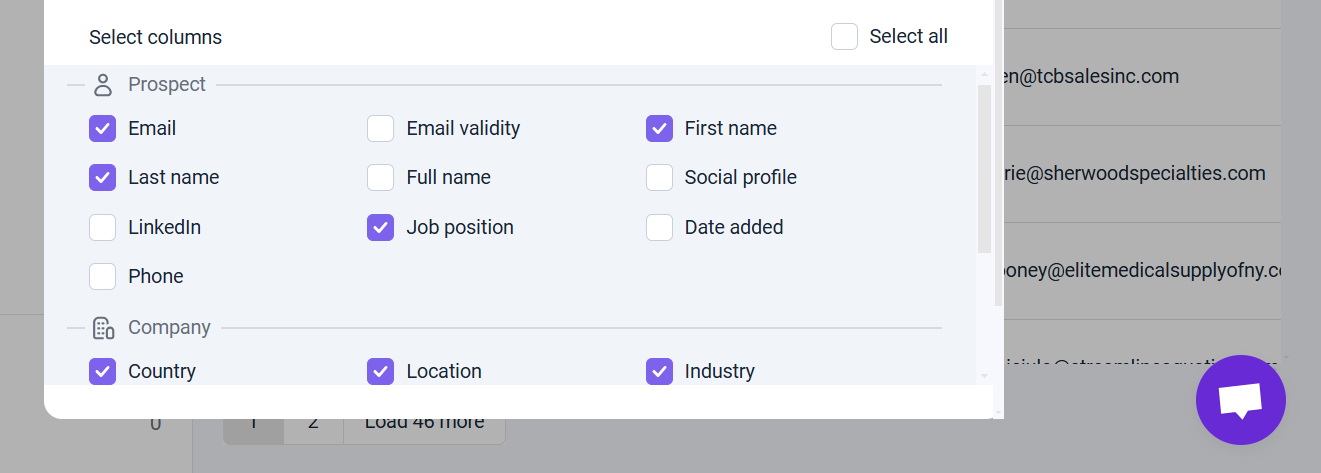This screenshot has width=1321, height=473.
Task: Enable the Phone column checkbox
Action: [x=102, y=276]
